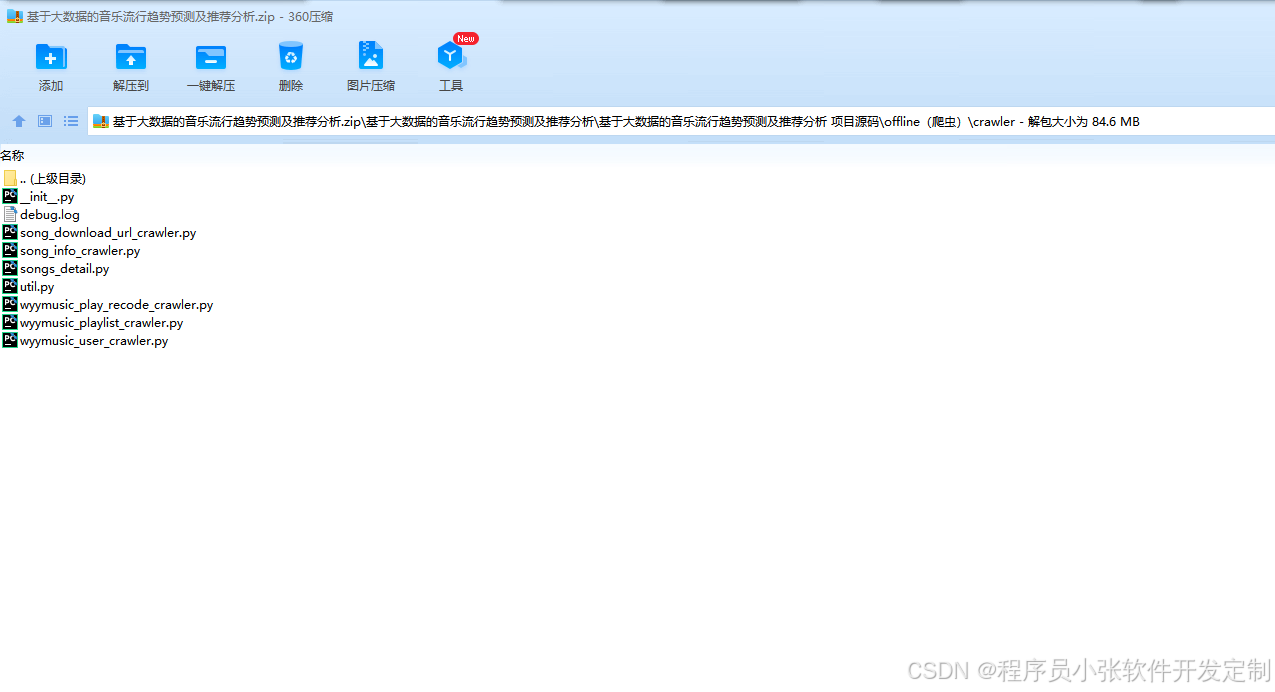Click the icon beside song_info_crawler.py
Screen dimensions: 1275x692
coord(10,250)
